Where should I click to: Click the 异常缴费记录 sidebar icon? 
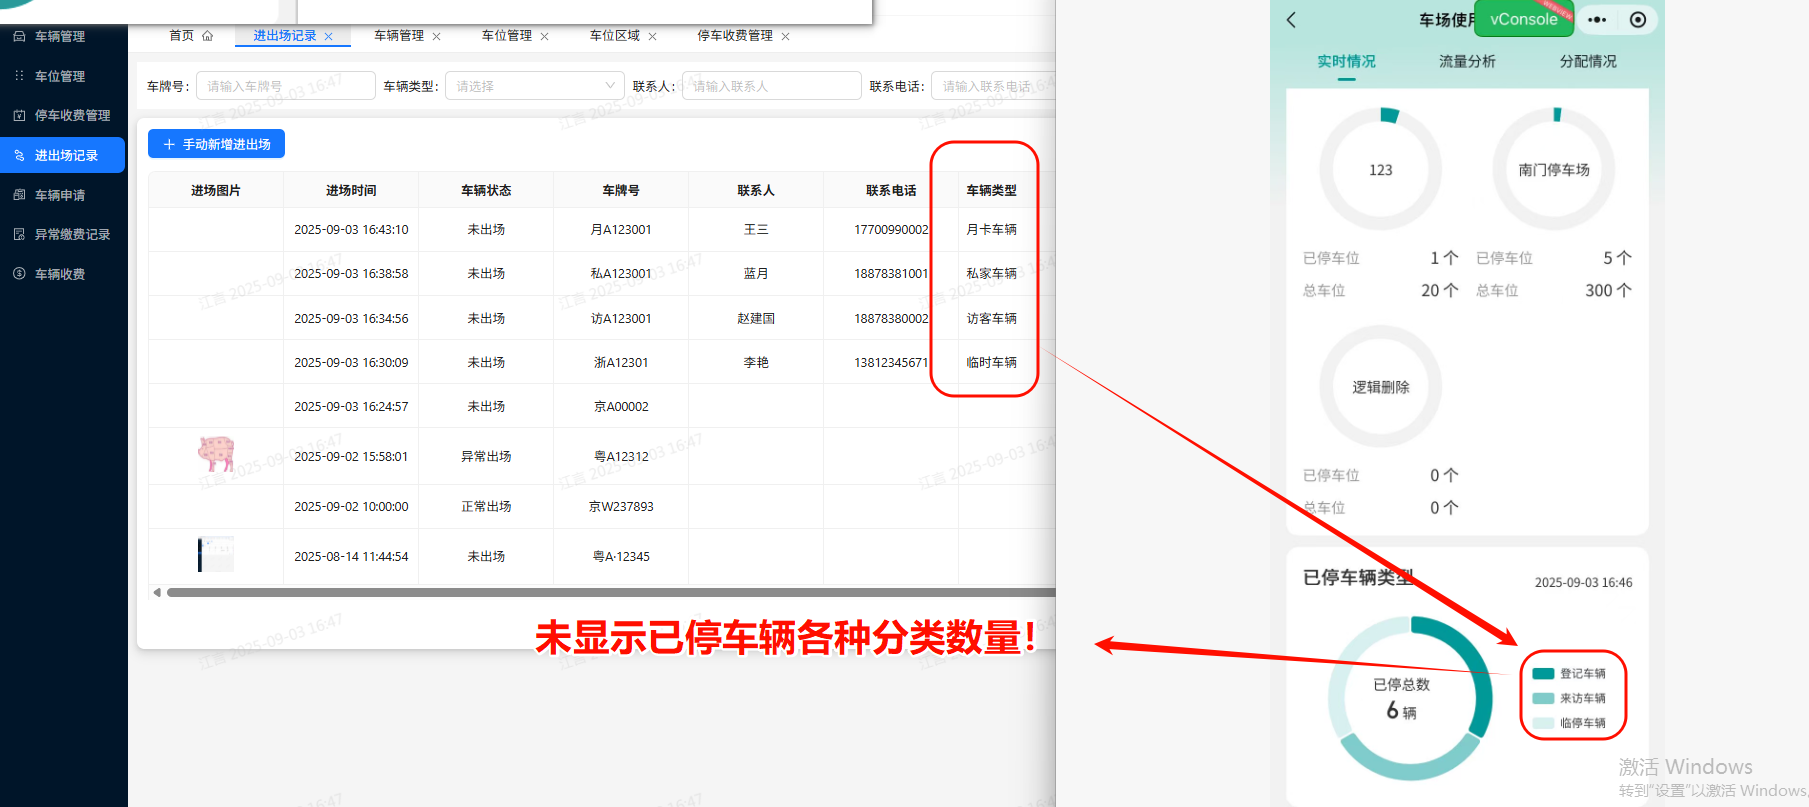pyautogui.click(x=19, y=234)
